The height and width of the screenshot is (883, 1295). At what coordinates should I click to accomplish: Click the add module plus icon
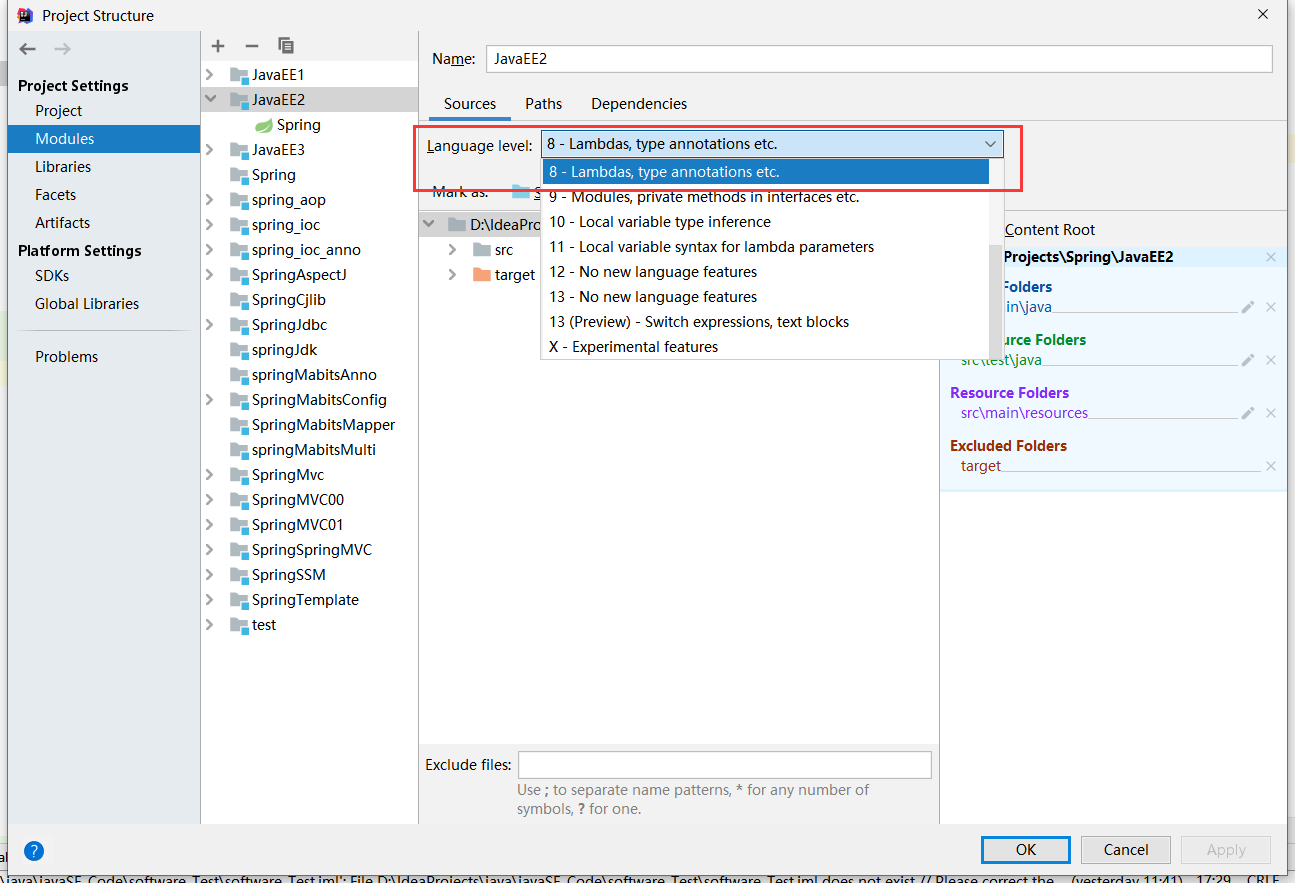coord(219,46)
